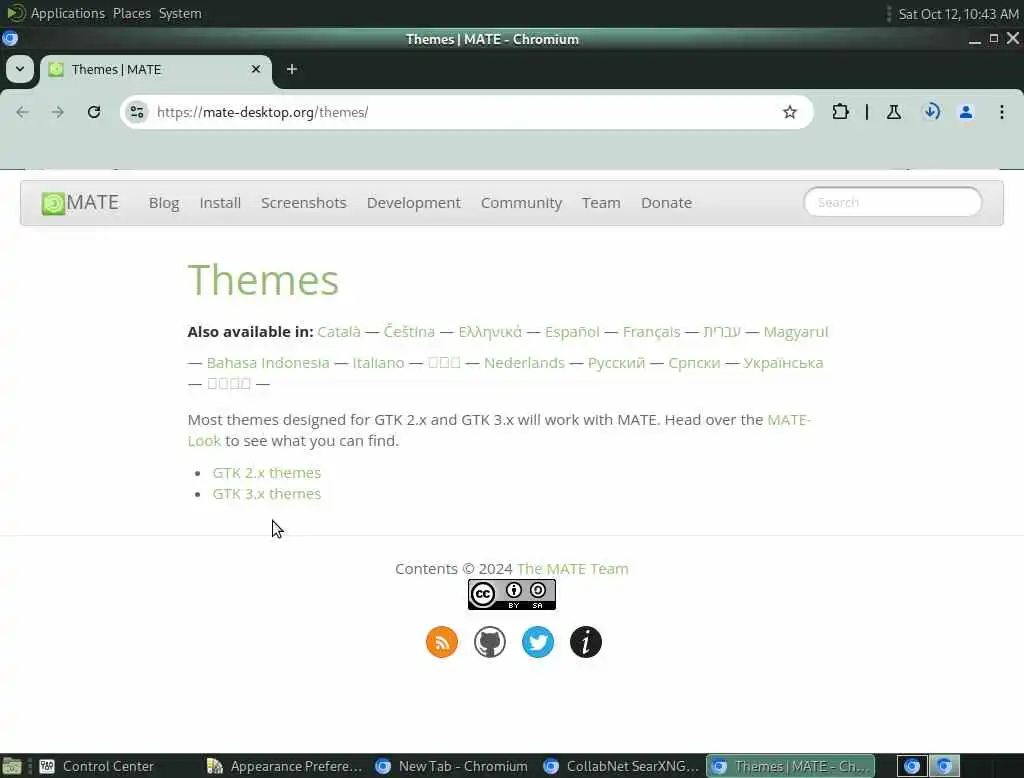Image resolution: width=1024 pixels, height=778 pixels.
Task: Switch to Appearance Preferences in taskbar
Action: pyautogui.click(x=285, y=766)
